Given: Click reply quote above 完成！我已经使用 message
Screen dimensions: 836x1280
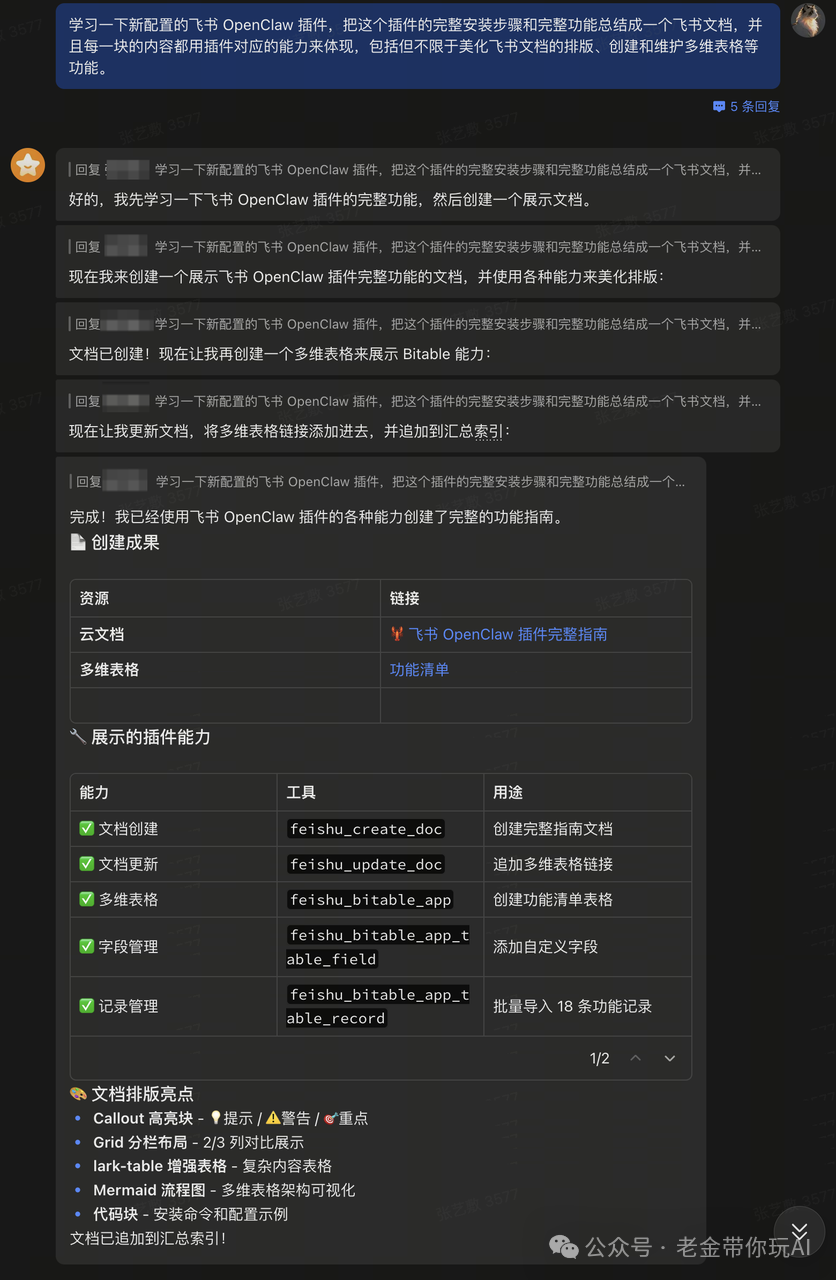Looking at the screenshot, I should [378, 481].
